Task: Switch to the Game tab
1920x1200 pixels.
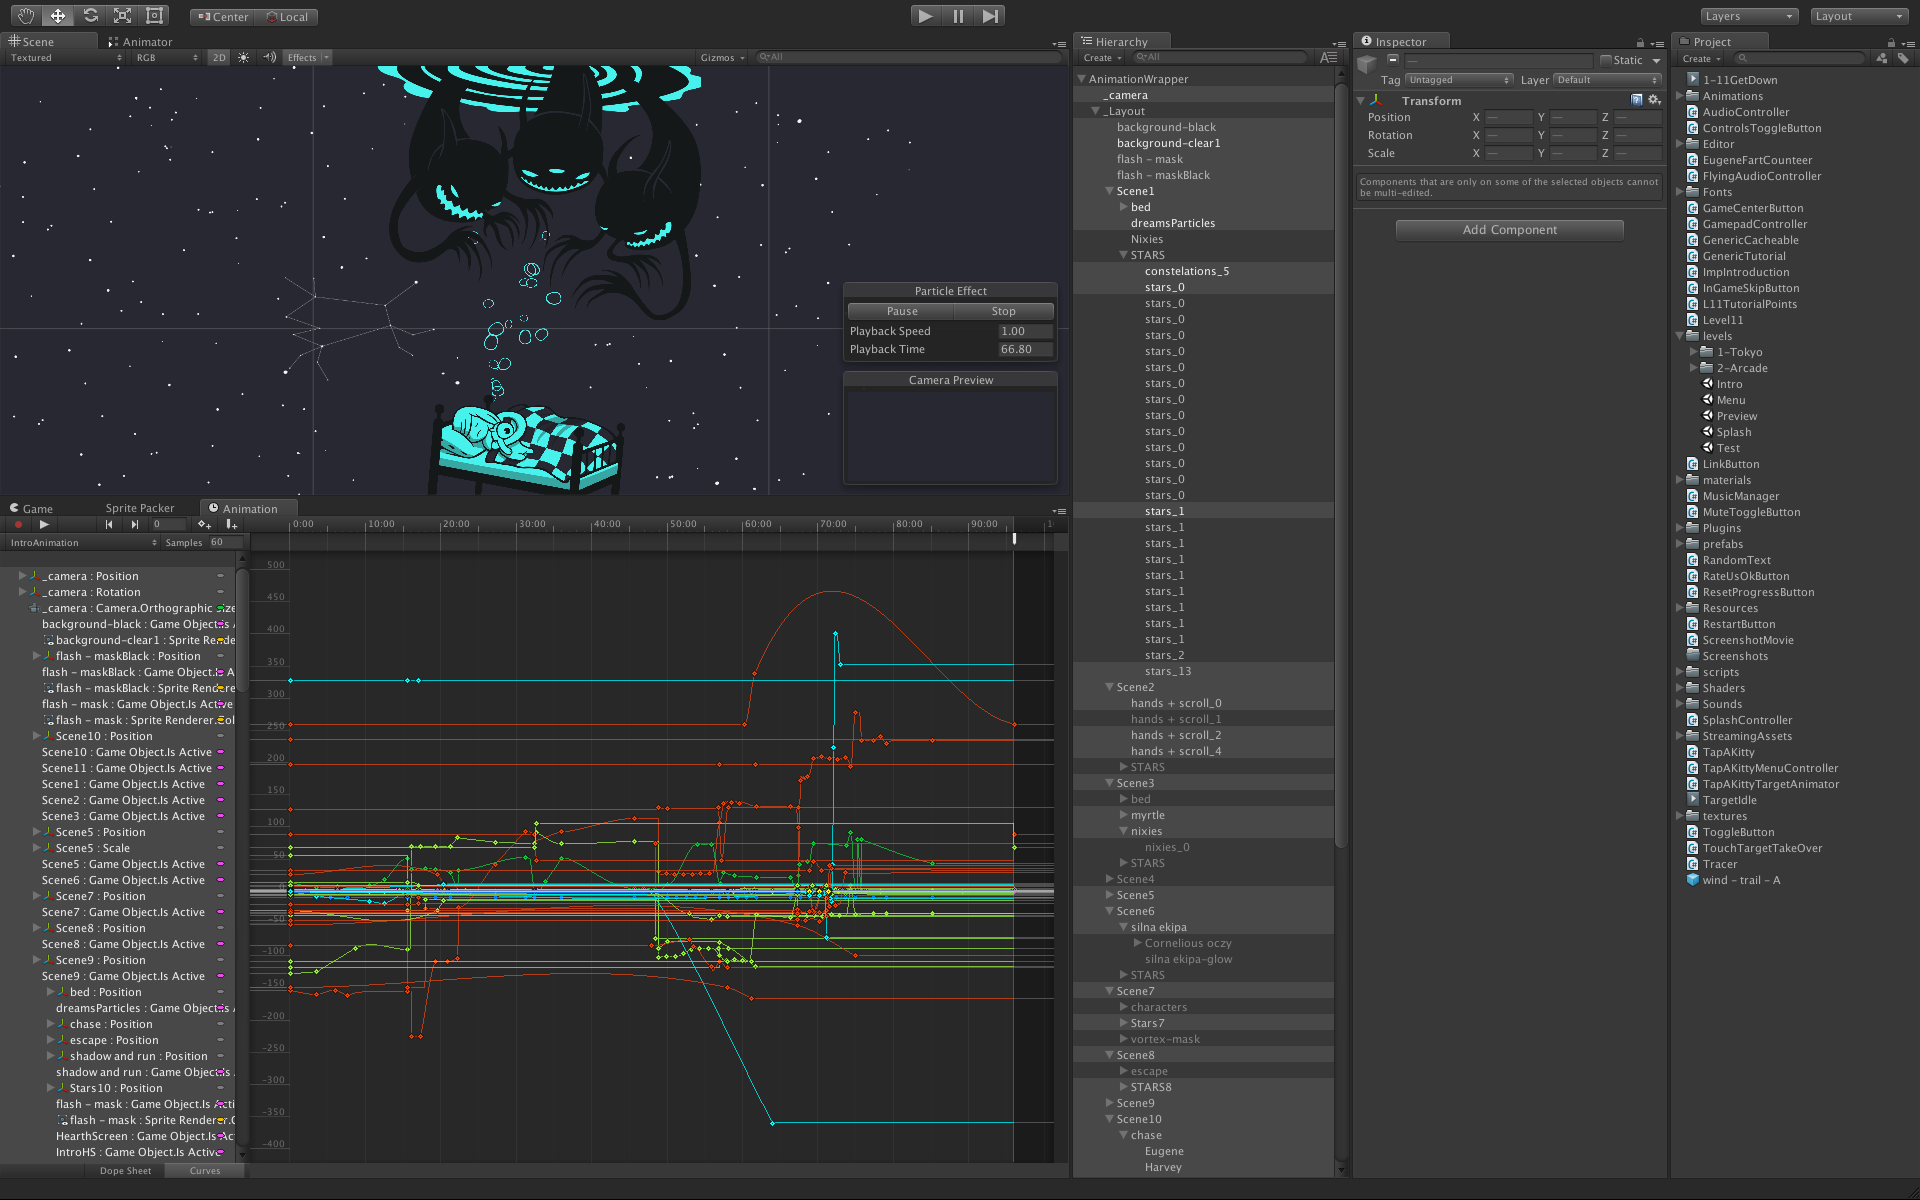Action: (x=31, y=508)
